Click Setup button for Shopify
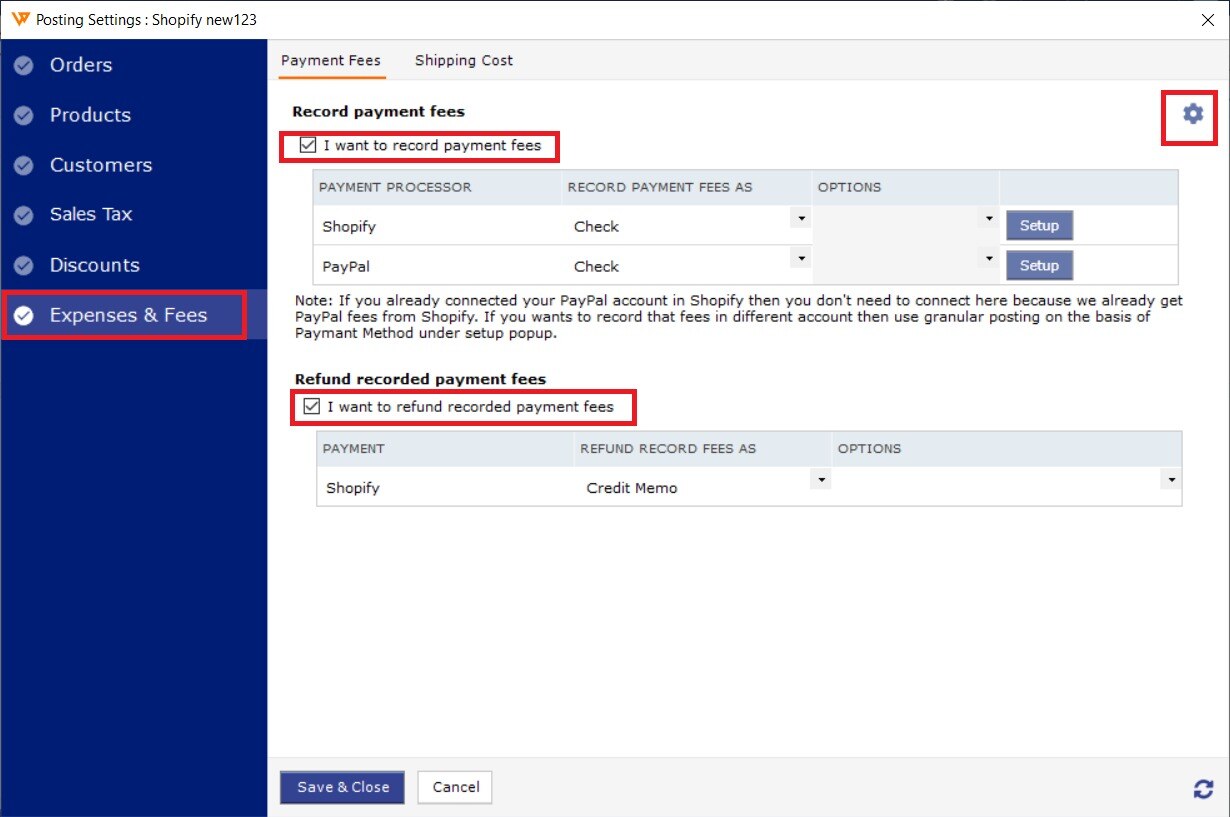 (1039, 226)
